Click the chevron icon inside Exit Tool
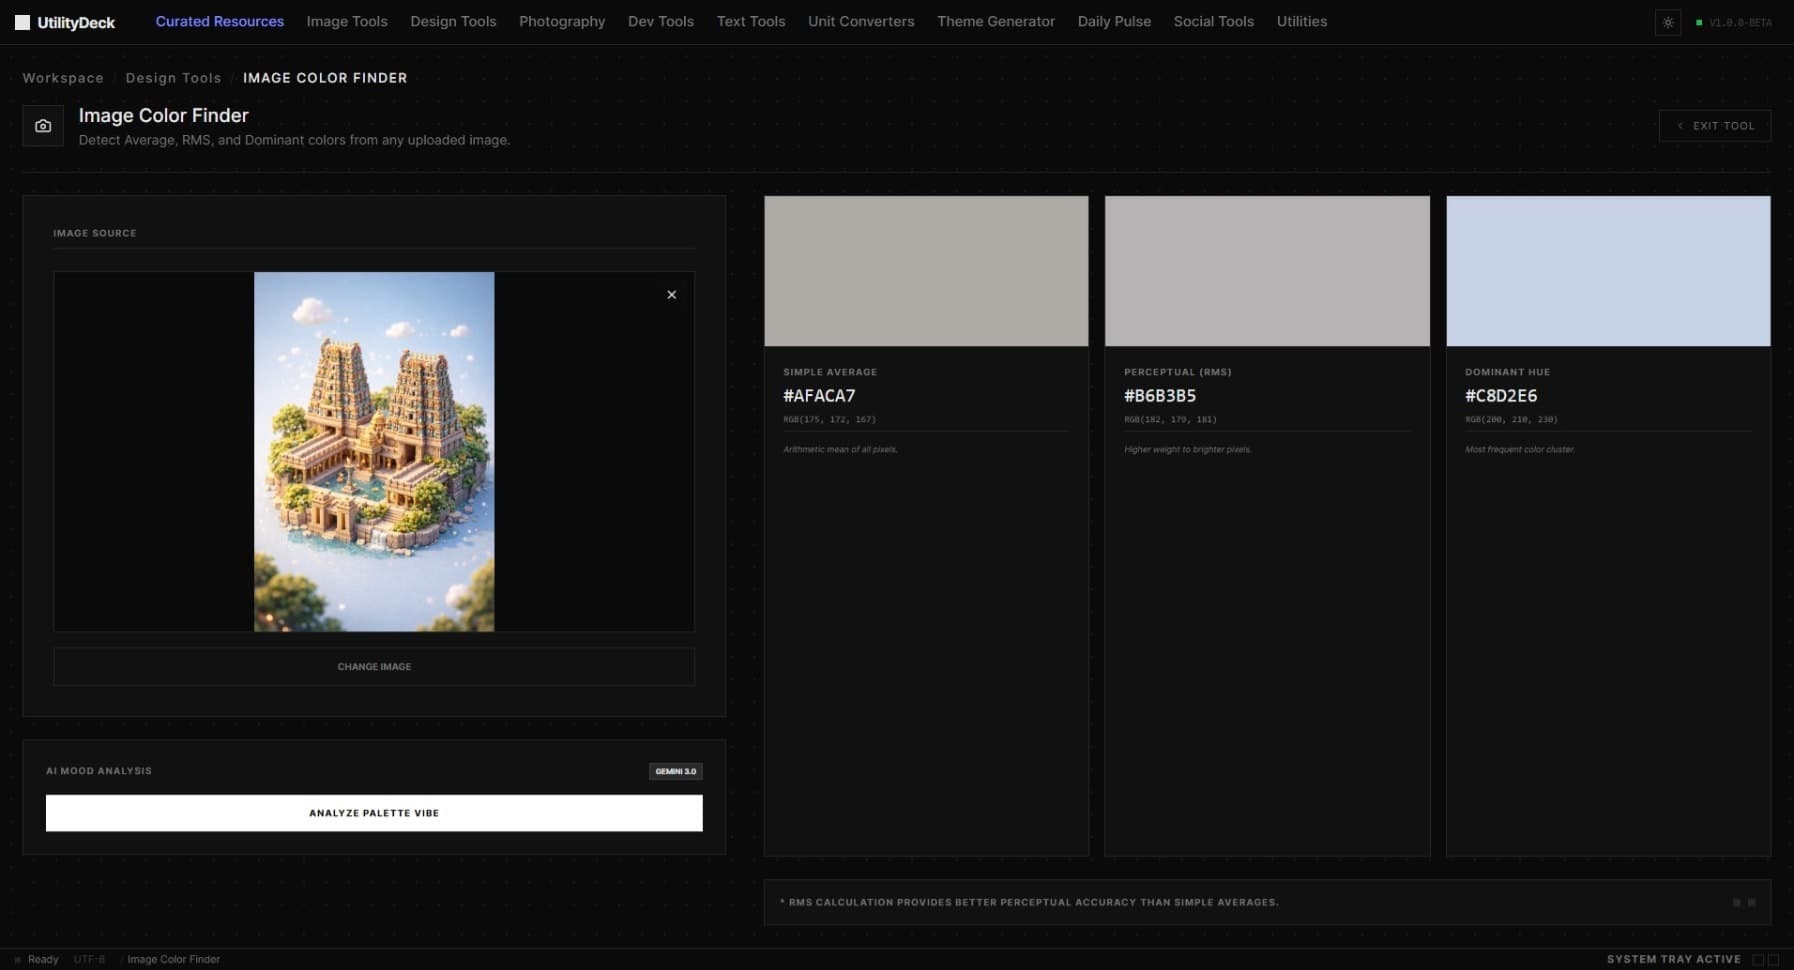 [1680, 125]
